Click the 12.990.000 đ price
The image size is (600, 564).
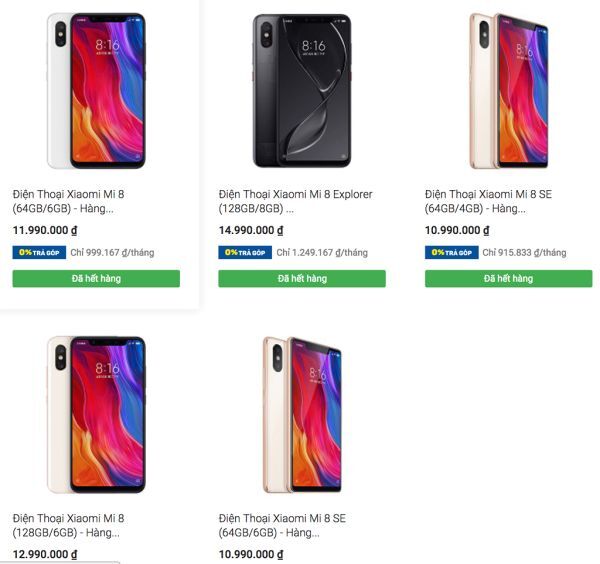pyautogui.click(x=45, y=554)
